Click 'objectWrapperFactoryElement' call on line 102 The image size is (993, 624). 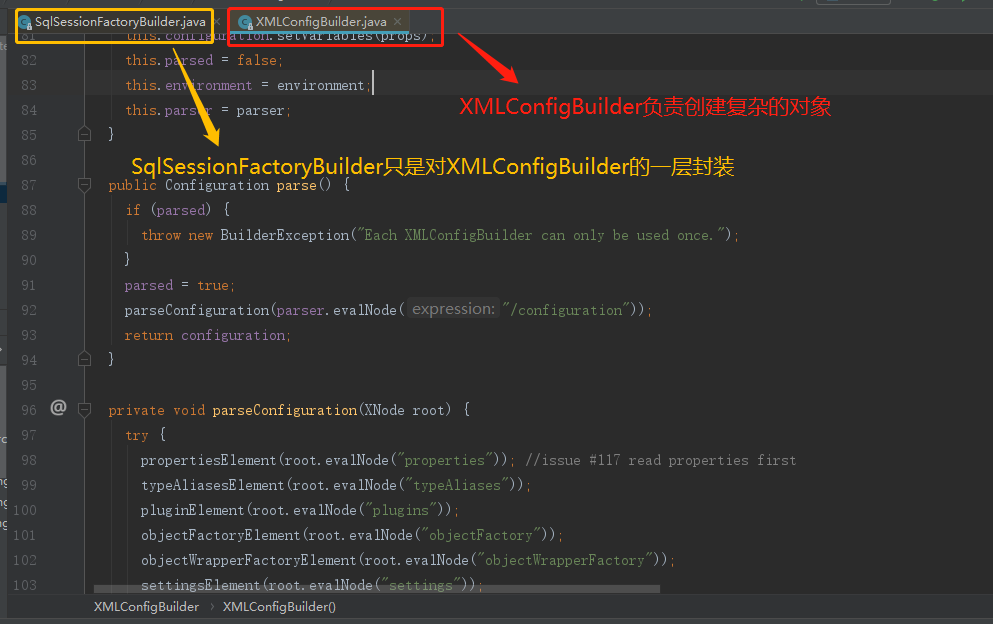[x=248, y=561]
